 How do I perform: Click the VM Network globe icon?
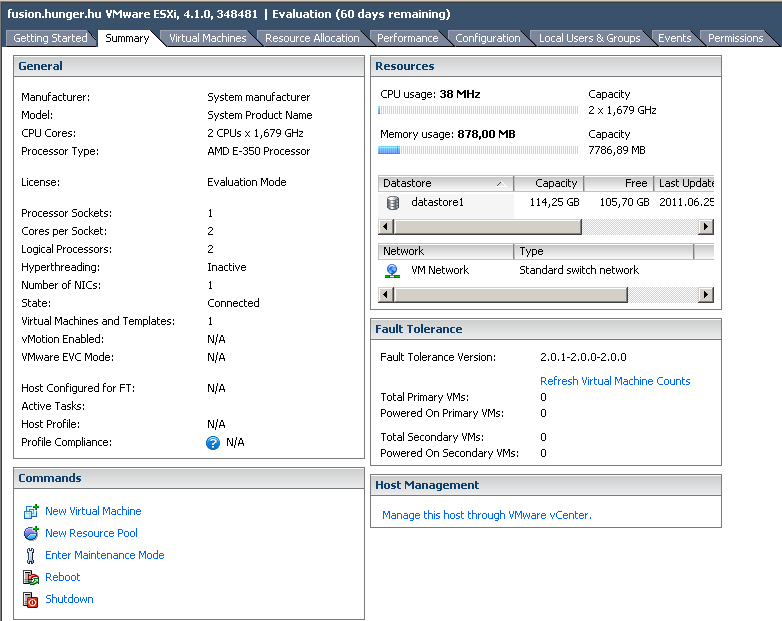(x=392, y=271)
